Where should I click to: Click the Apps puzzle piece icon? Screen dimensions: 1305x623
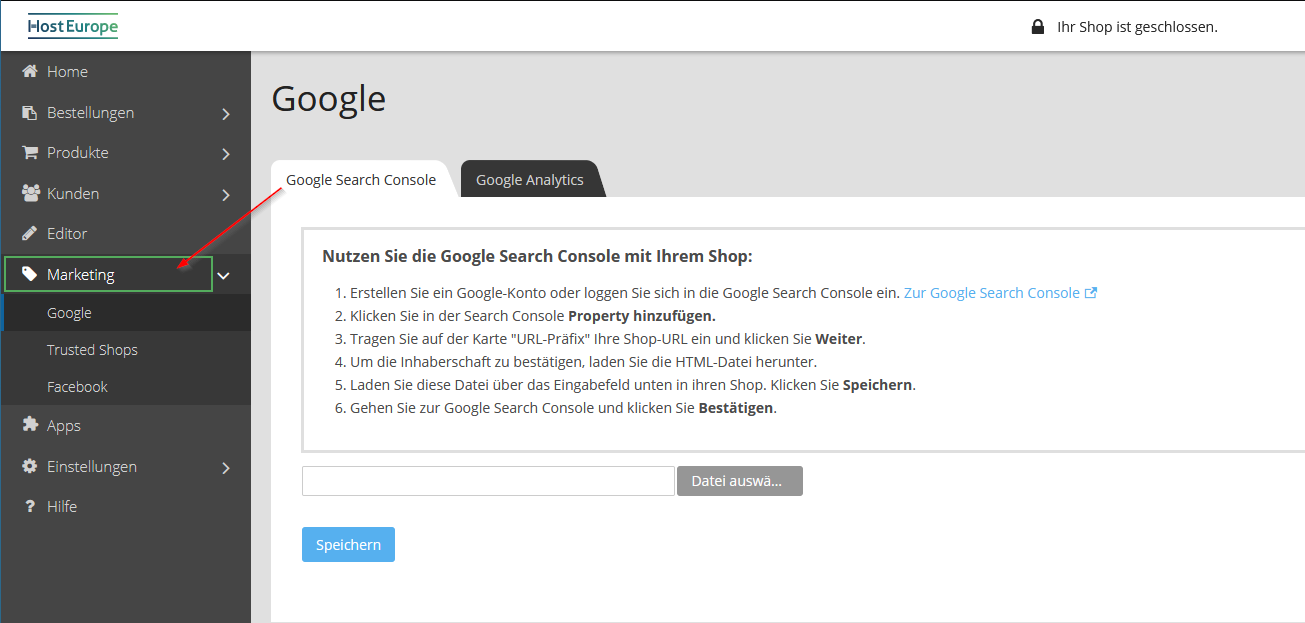[x=29, y=425]
